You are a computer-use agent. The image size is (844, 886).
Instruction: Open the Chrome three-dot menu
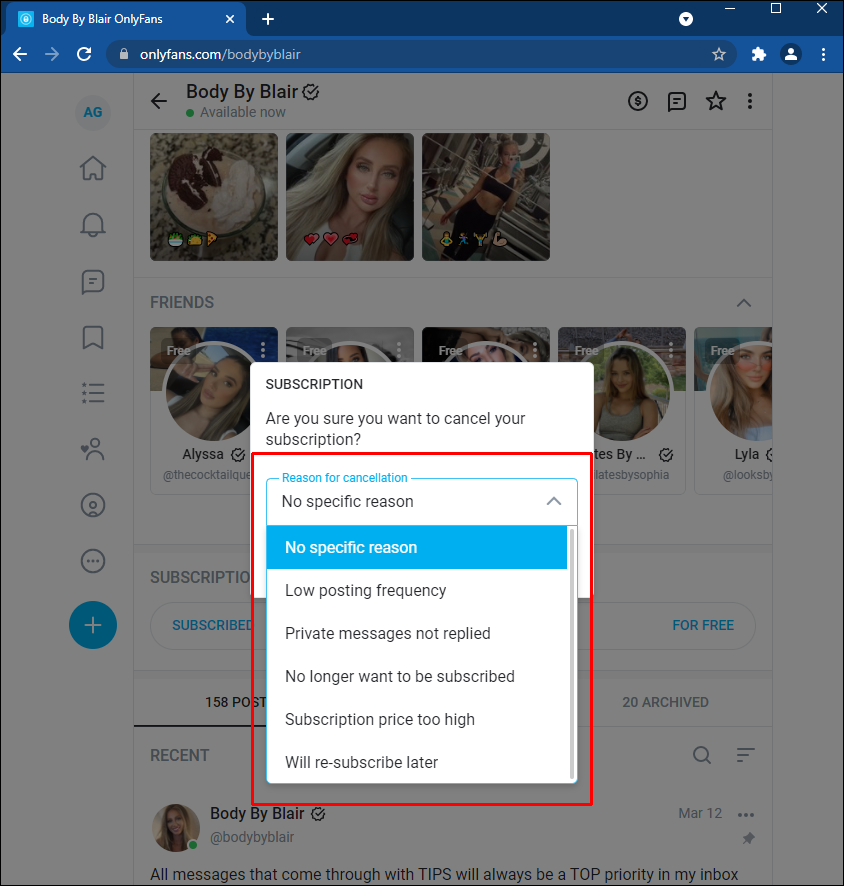coord(823,54)
